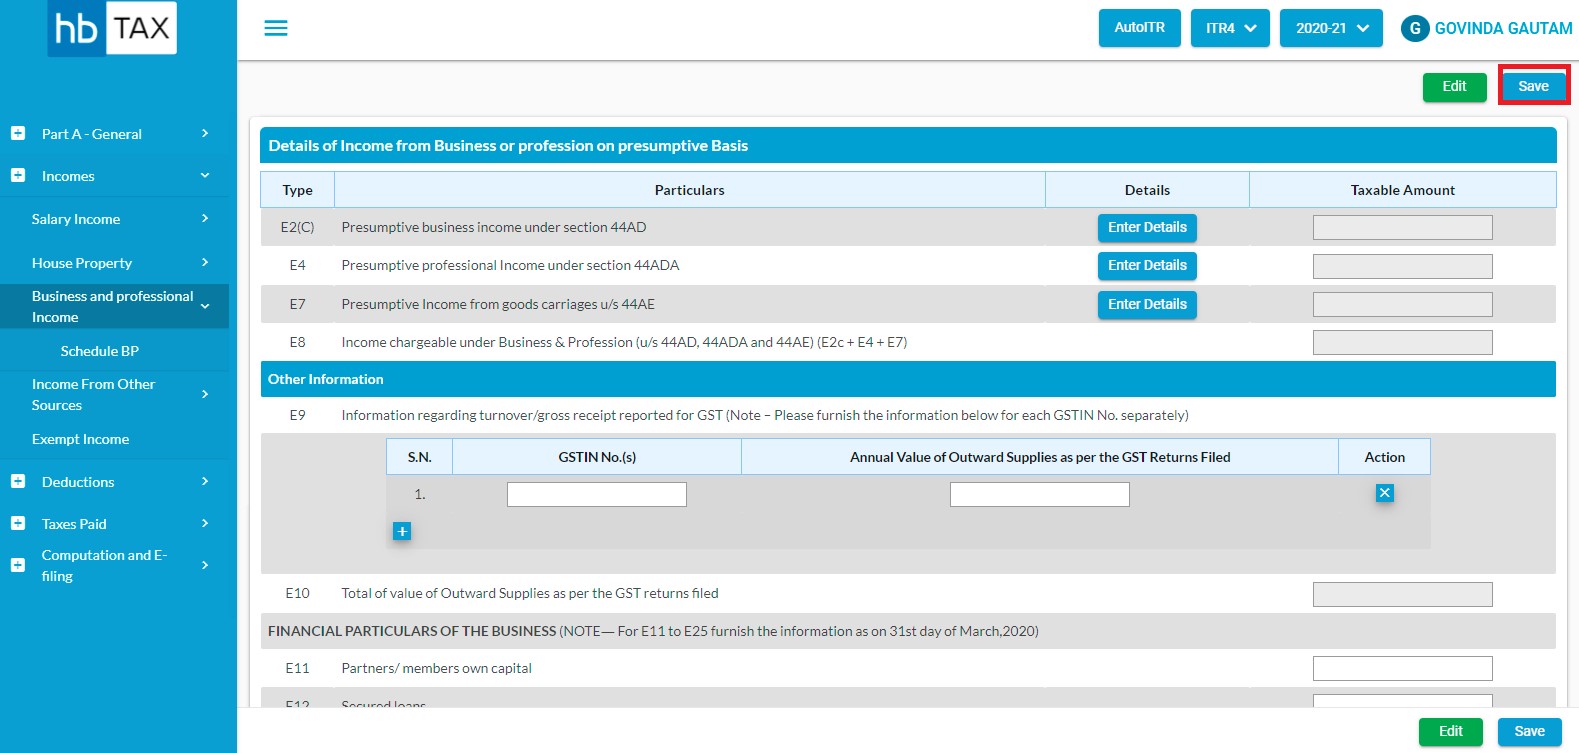Click the plus icon beside Computation and E-filing

pyautogui.click(x=18, y=565)
